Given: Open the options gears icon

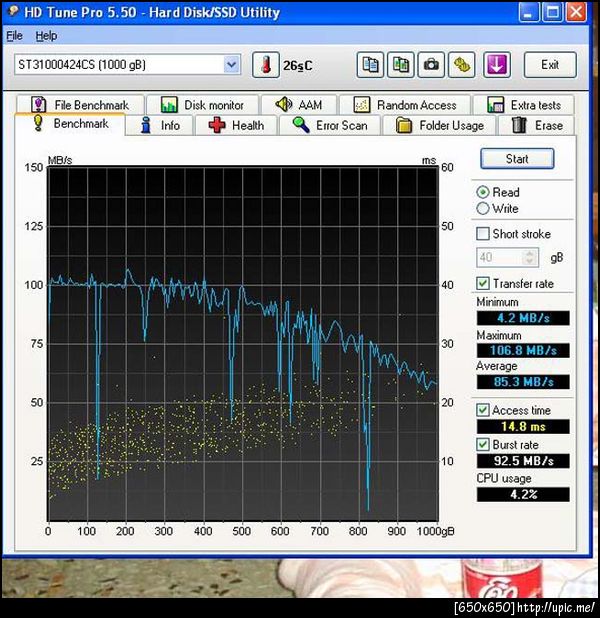Looking at the screenshot, I should click(462, 65).
